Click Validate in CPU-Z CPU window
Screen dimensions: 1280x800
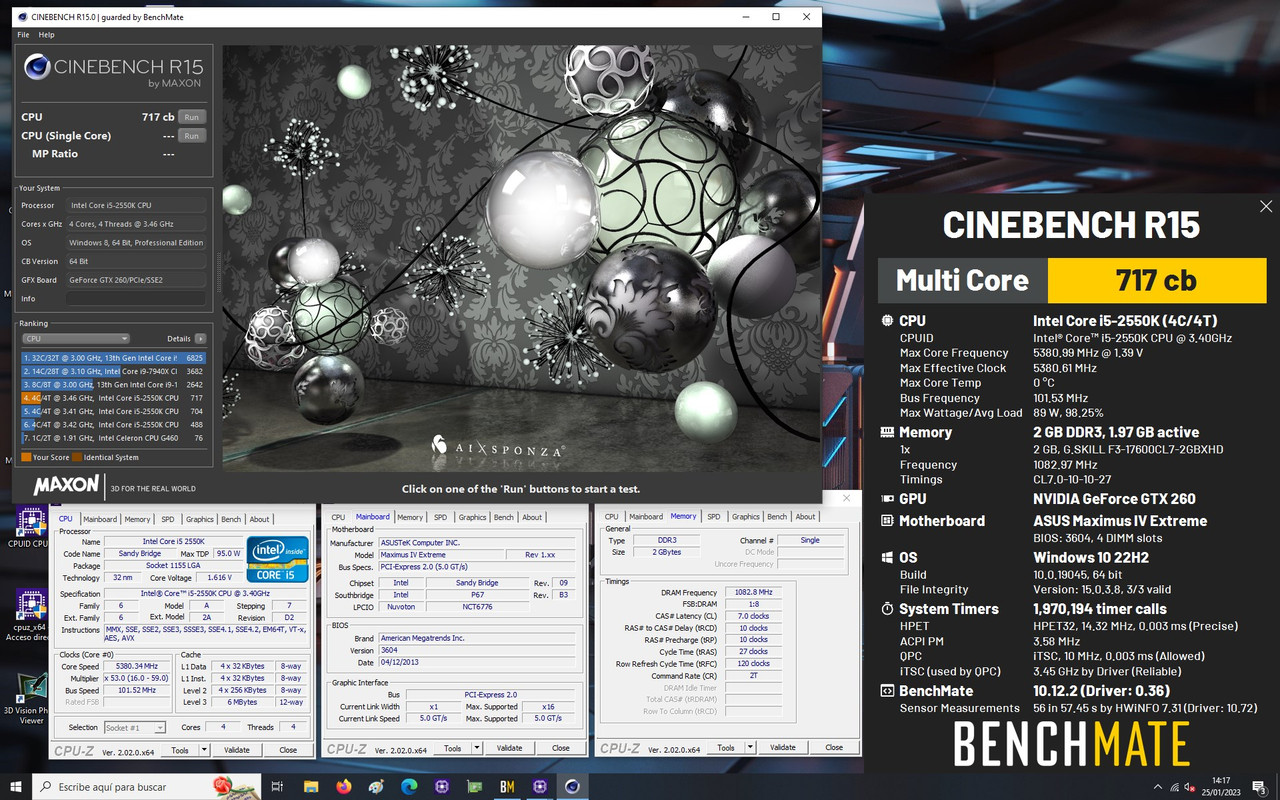[237, 749]
